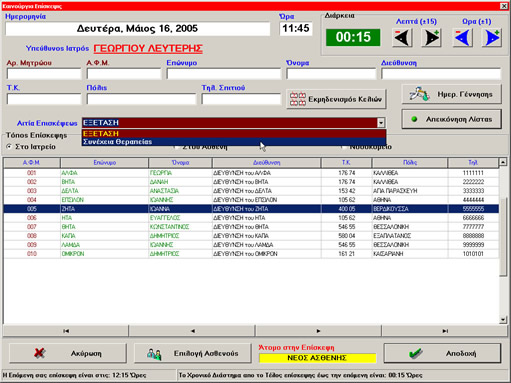Select patient row 001 ΑΛΦΑ
511x383 pixels.
coord(251,173)
